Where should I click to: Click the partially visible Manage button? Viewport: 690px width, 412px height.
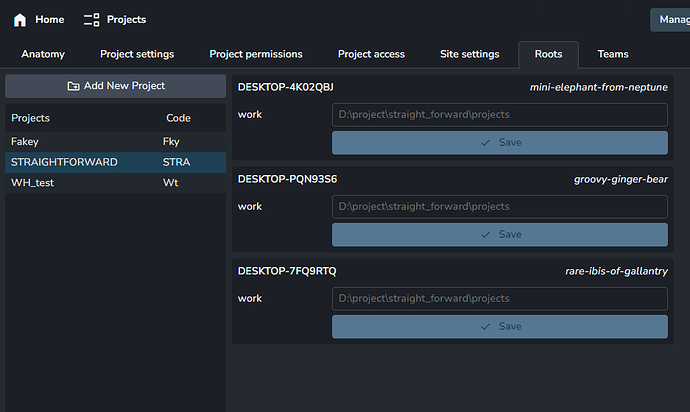[670, 20]
